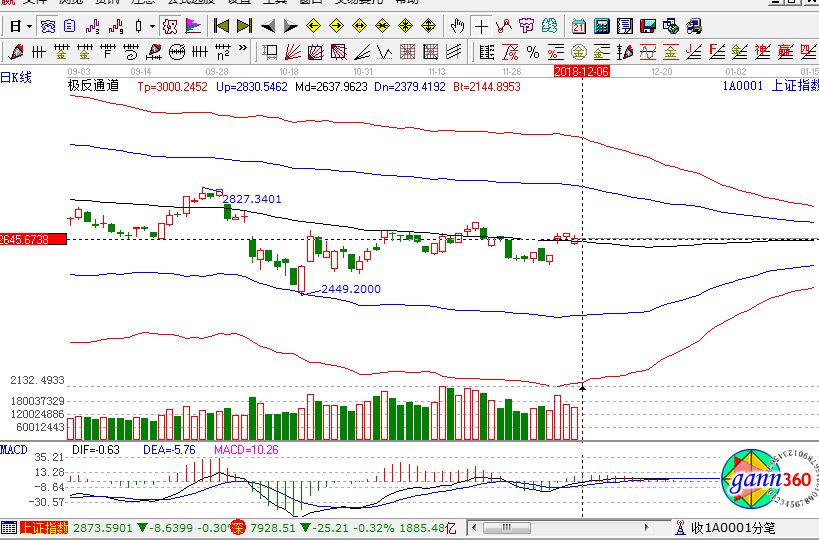
Task: Toggle the yellow left-arrow diamond icon
Action: tap(313, 26)
